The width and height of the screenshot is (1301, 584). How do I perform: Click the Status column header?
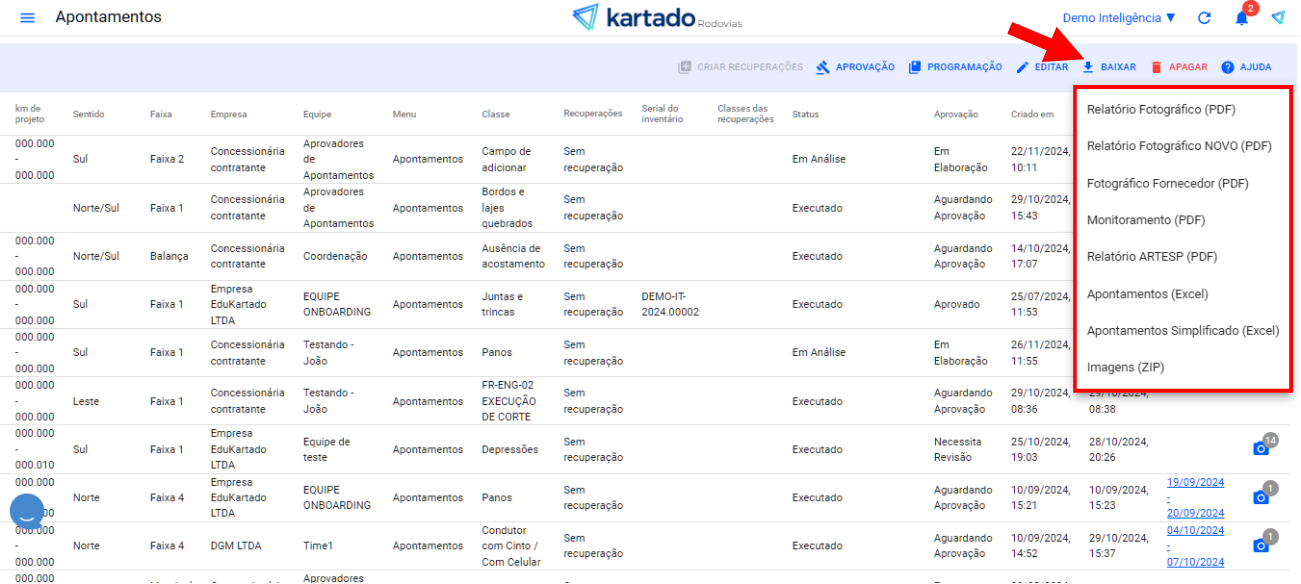tap(805, 114)
